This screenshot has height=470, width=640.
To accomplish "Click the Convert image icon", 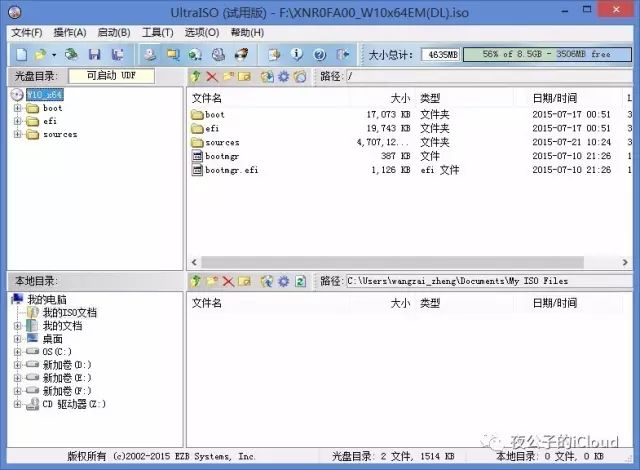I will 195,54.
